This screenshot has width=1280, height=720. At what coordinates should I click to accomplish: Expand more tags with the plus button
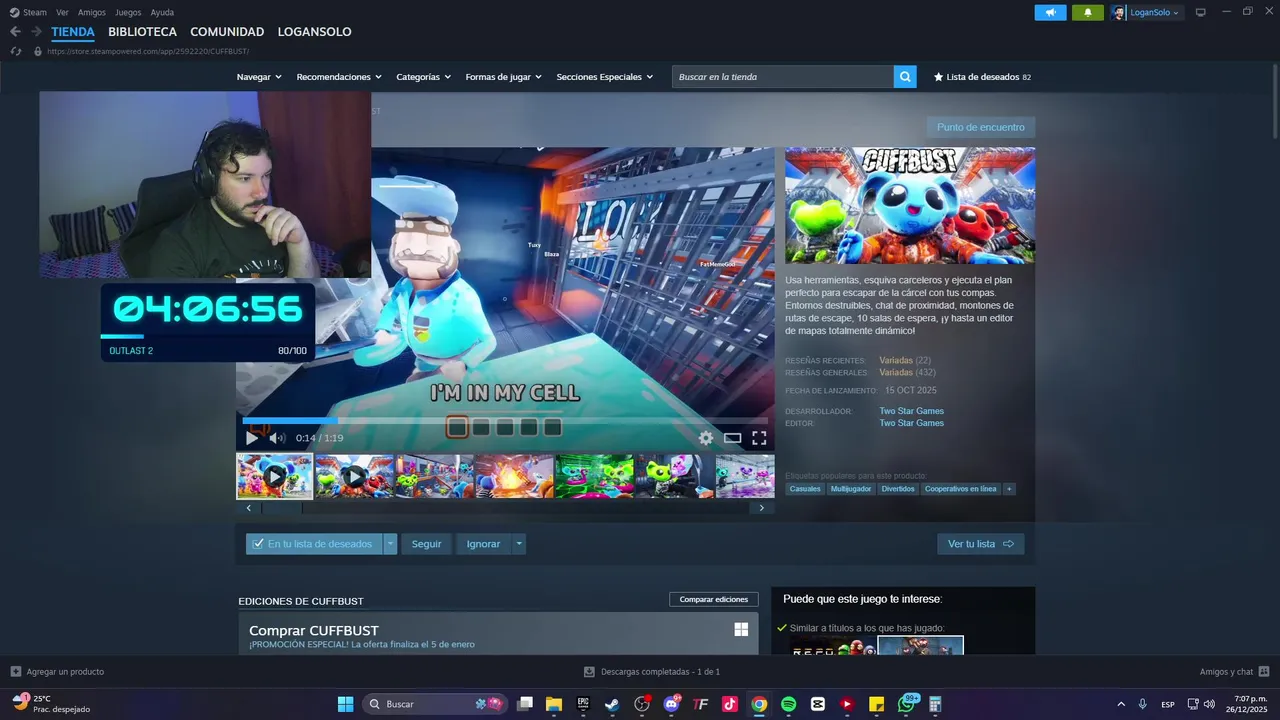[1009, 489]
